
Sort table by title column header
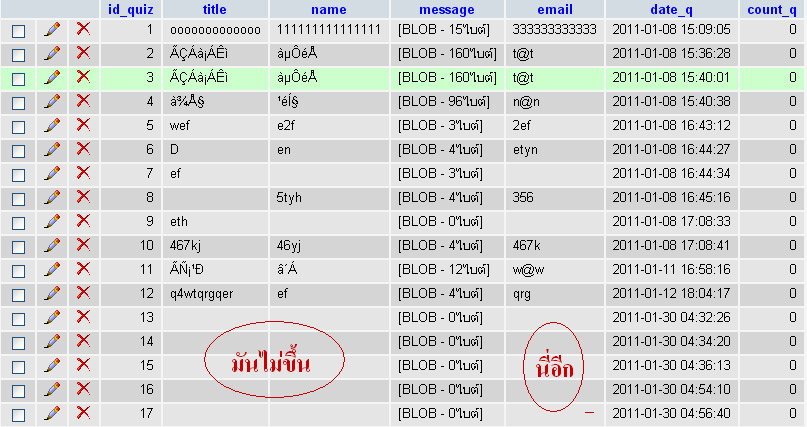215,9
